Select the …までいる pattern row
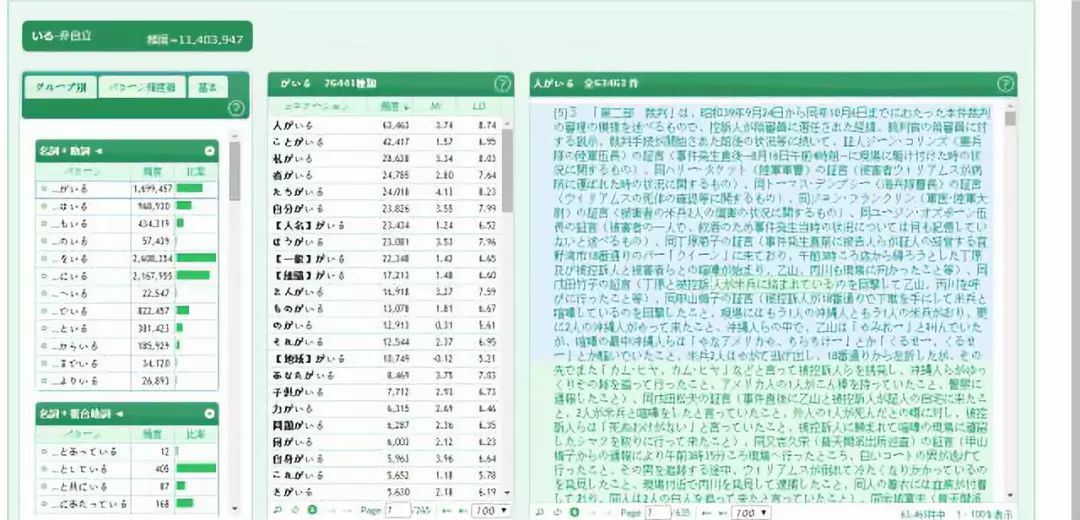 [x=127, y=364]
